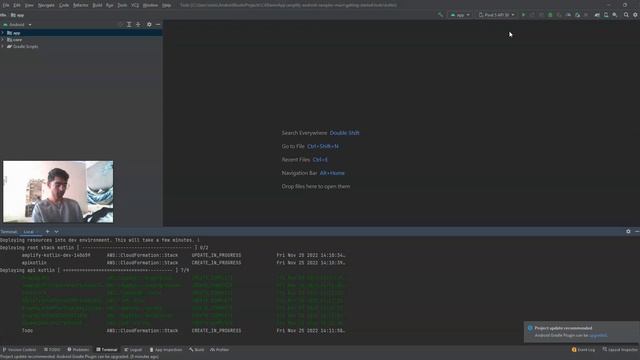Image resolution: width=640 pixels, height=360 pixels.
Task: Click Expand All icon in Project panel
Action: 129,24
